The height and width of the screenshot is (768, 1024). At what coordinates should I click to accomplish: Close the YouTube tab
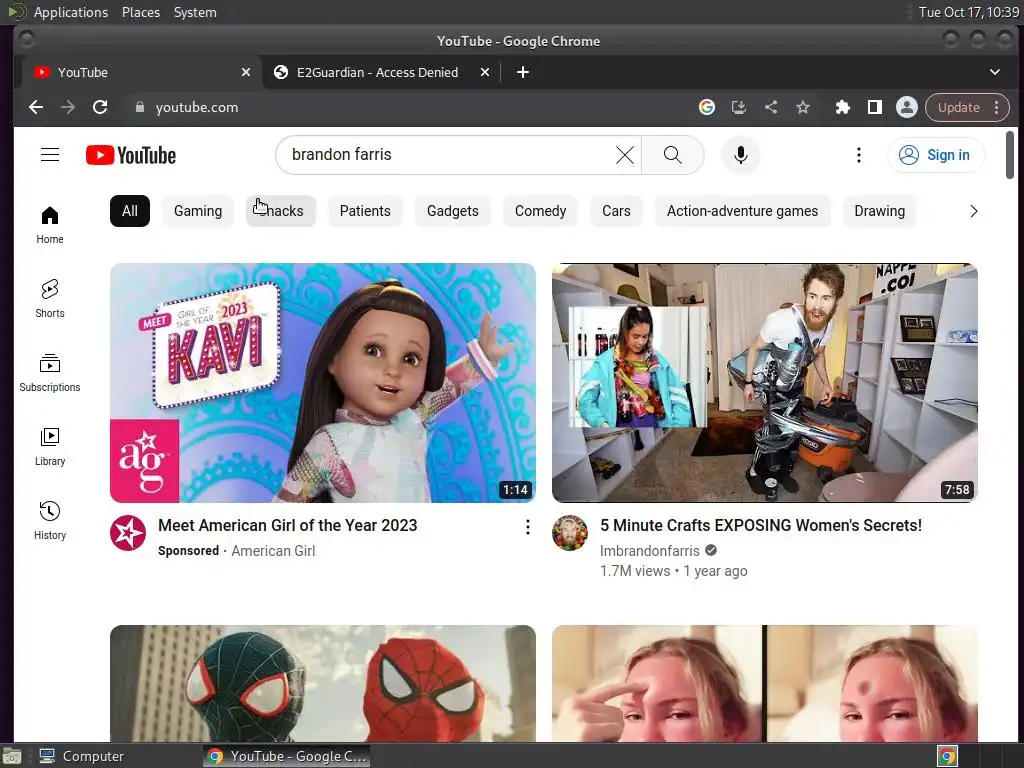coord(246,72)
